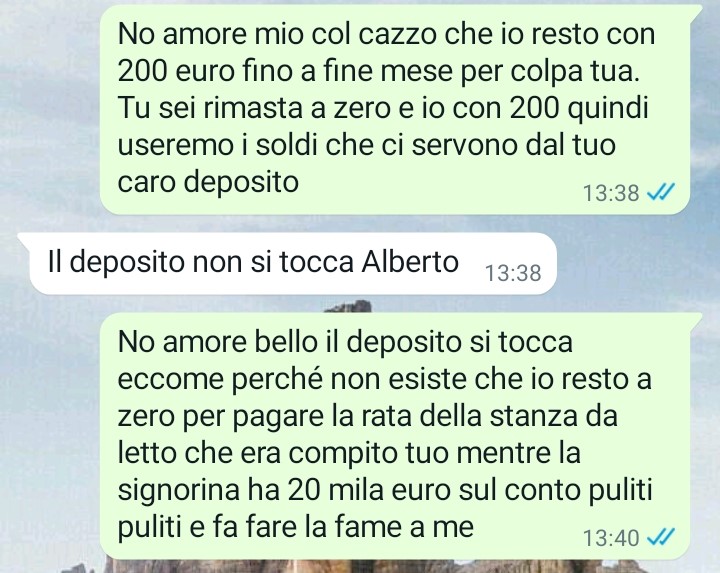The width and height of the screenshot is (720, 573).
Task: Click the line "signorina ha 20 mila euro"
Action: (385, 490)
